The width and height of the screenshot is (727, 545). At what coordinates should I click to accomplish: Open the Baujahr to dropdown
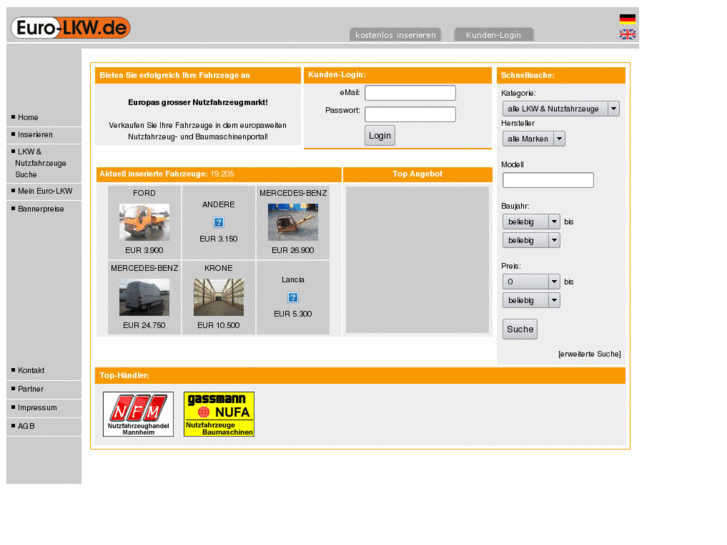[x=531, y=240]
